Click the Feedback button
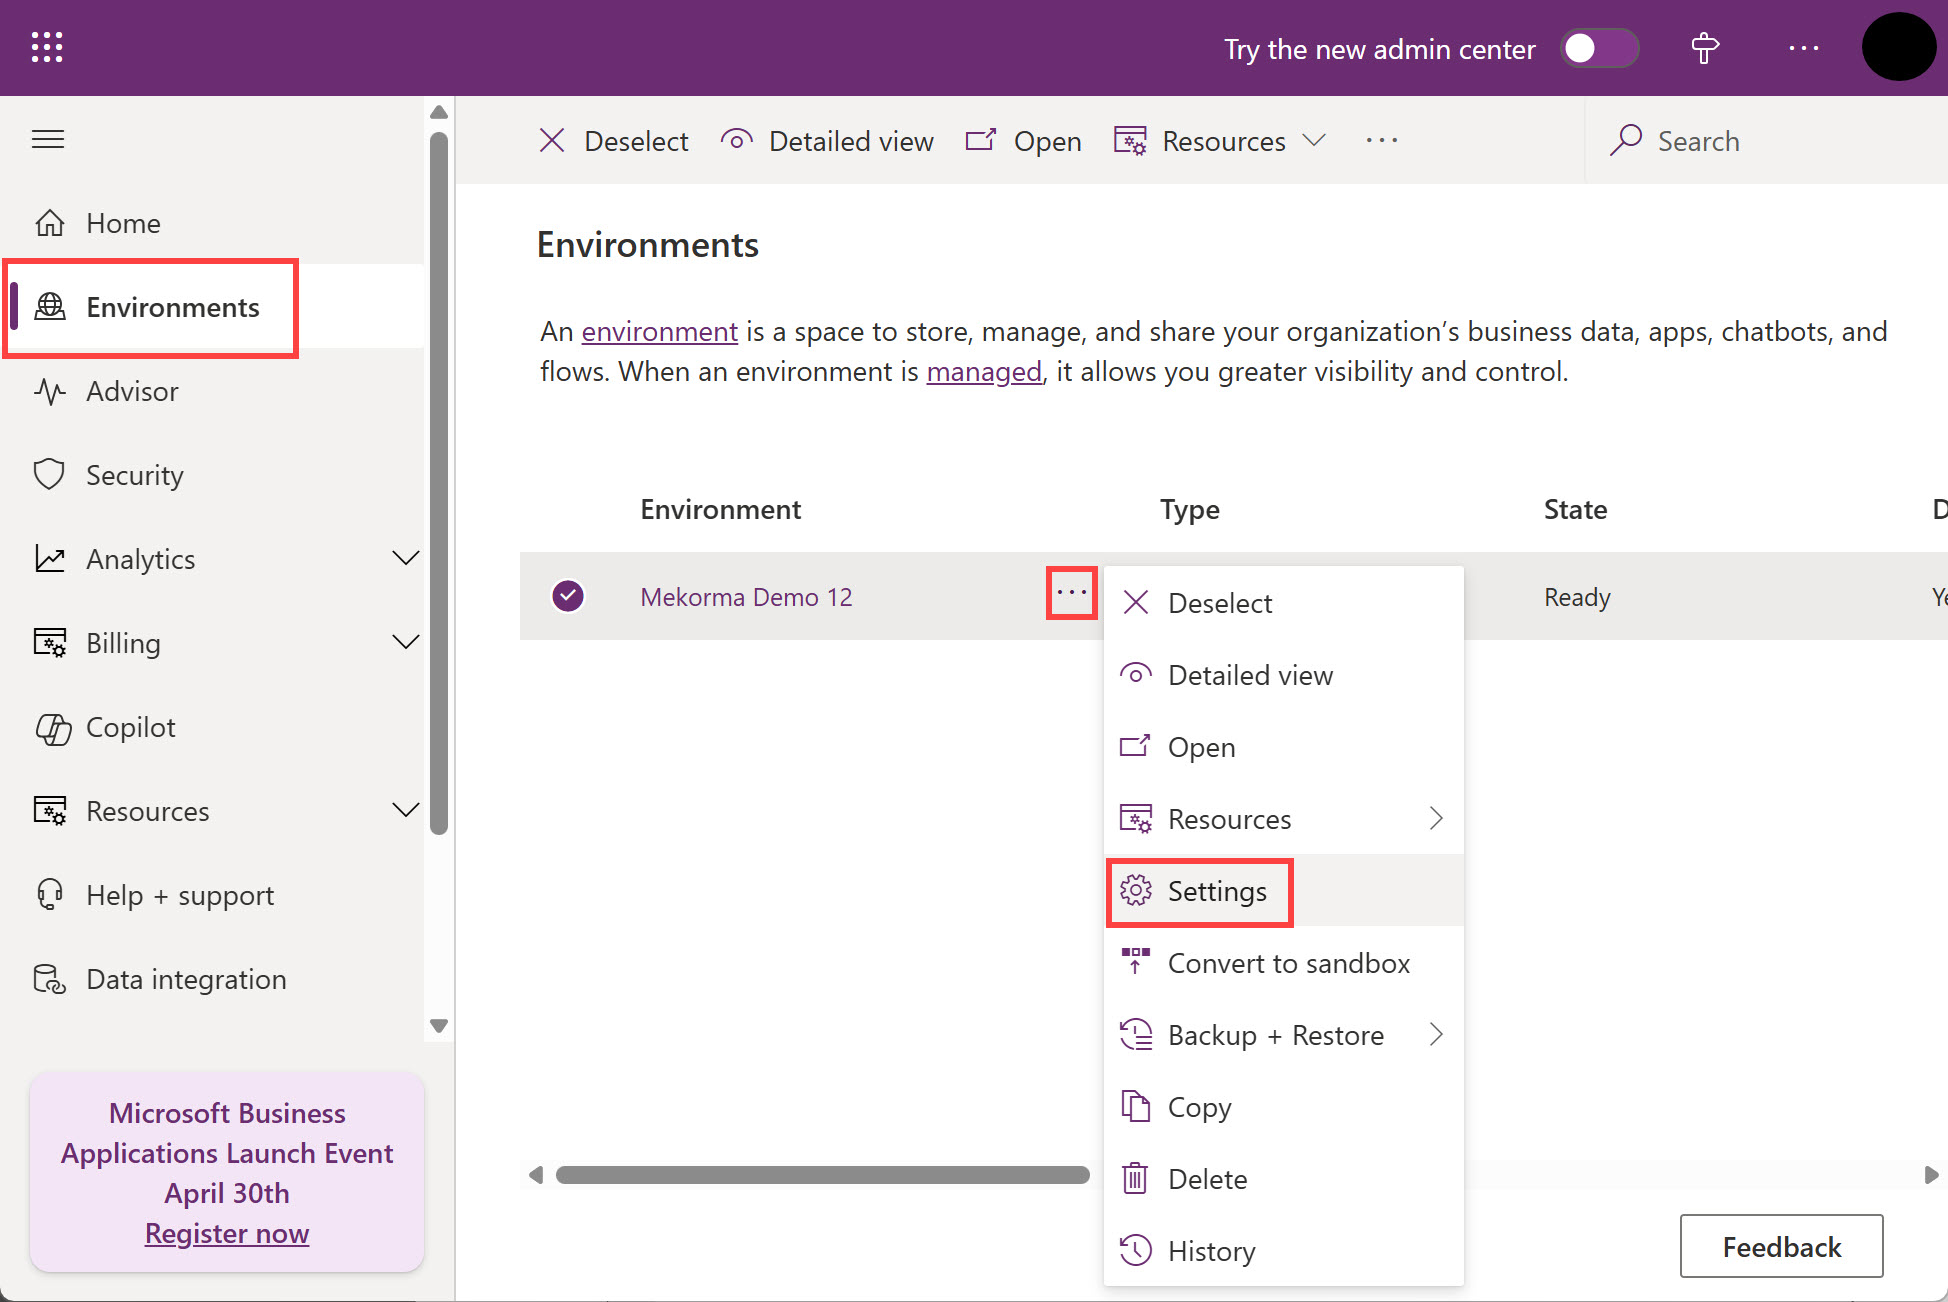 (x=1780, y=1246)
